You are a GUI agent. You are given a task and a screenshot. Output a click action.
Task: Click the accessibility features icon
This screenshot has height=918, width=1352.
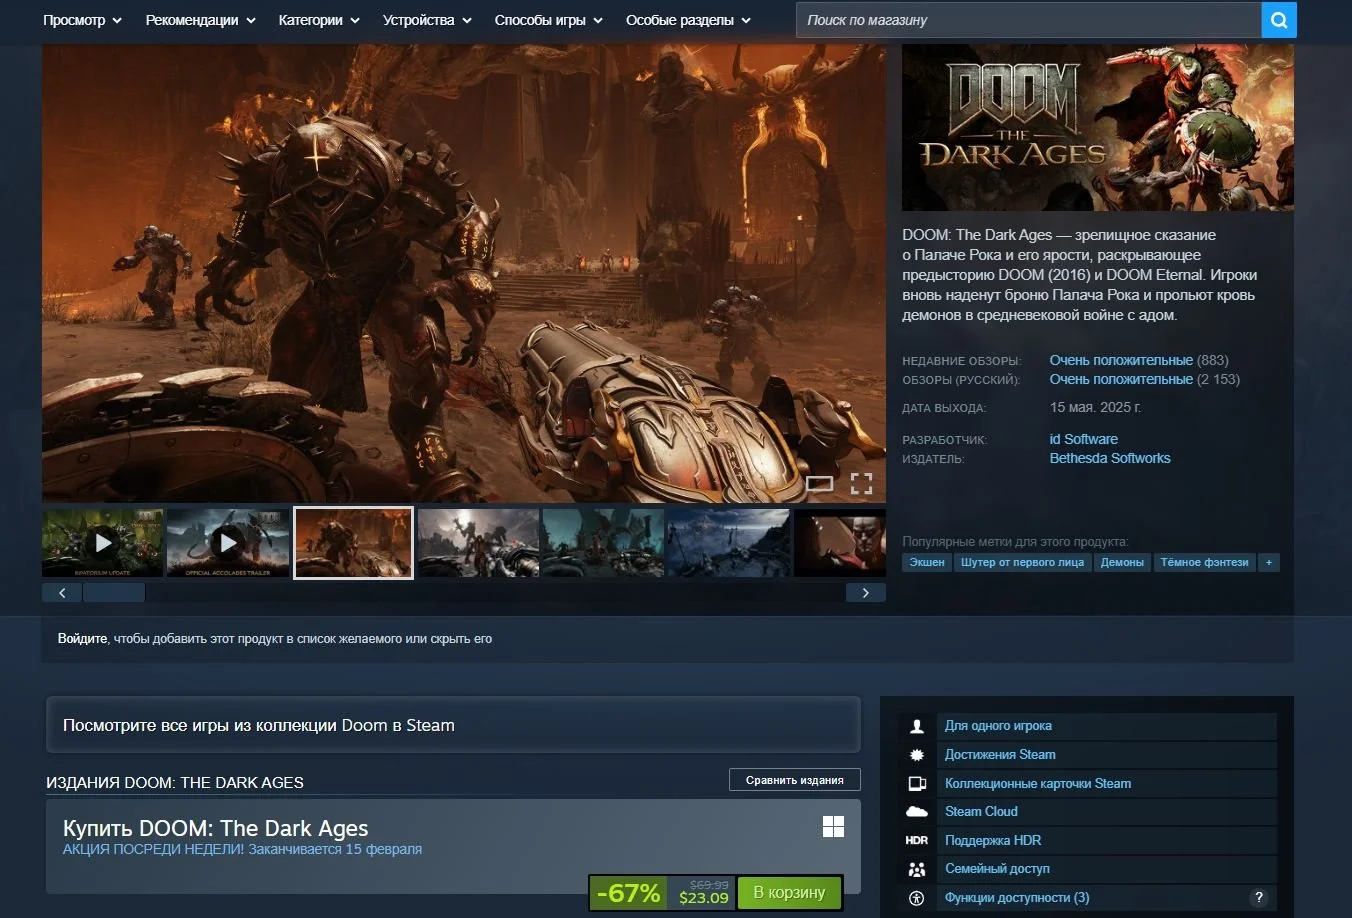[916, 898]
